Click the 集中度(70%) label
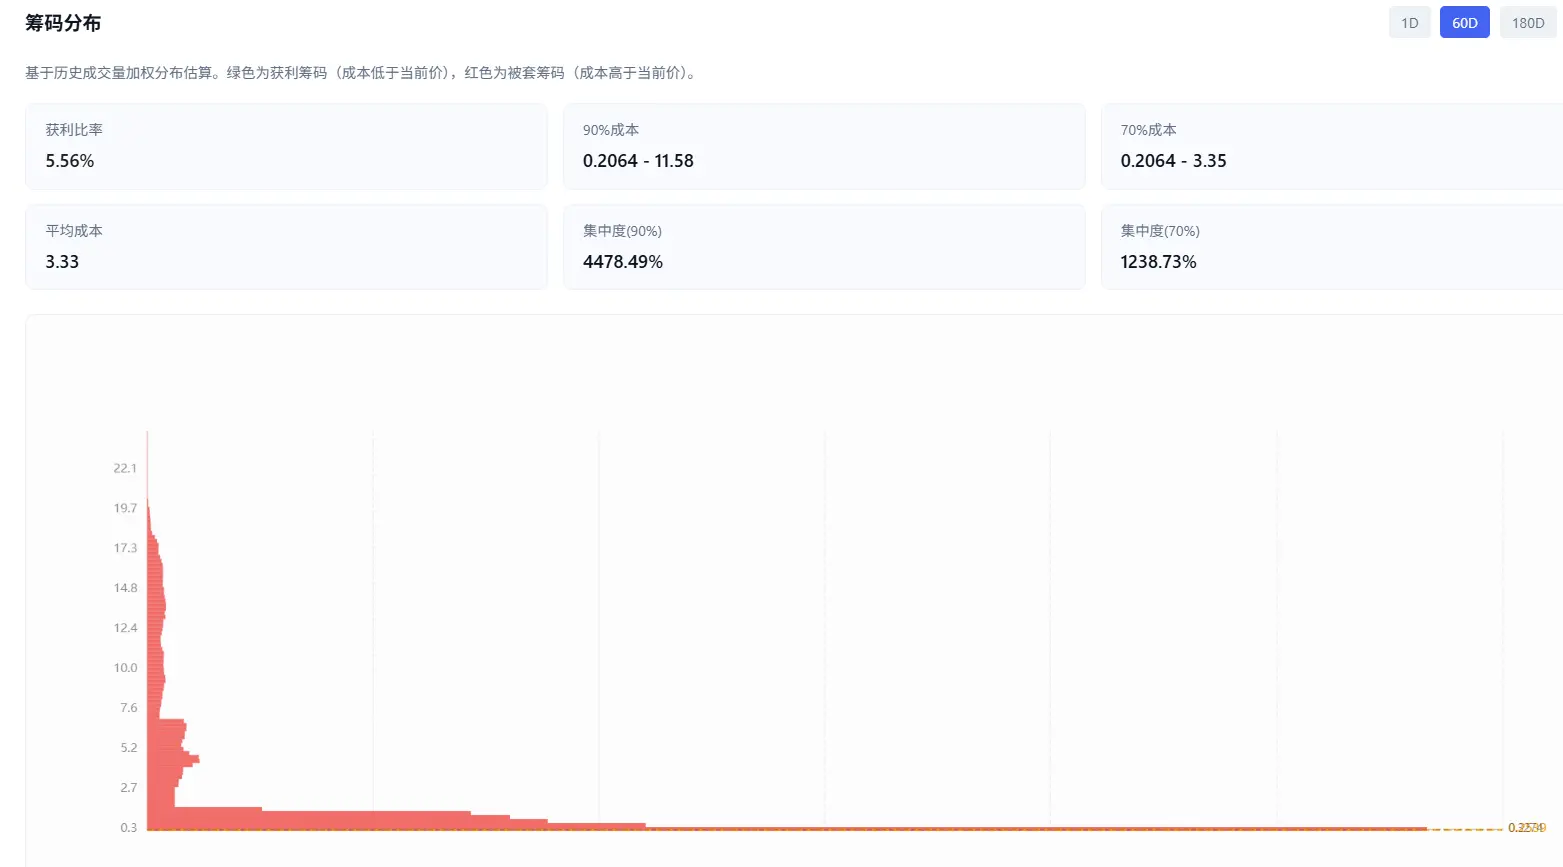This screenshot has width=1563, height=867. (1160, 231)
